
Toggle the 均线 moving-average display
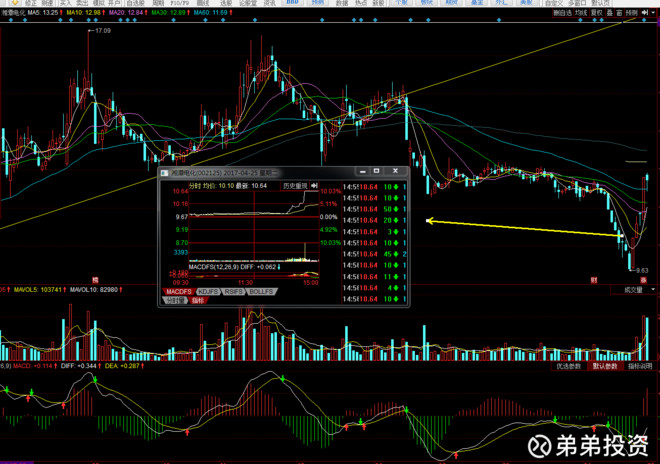tap(581, 13)
